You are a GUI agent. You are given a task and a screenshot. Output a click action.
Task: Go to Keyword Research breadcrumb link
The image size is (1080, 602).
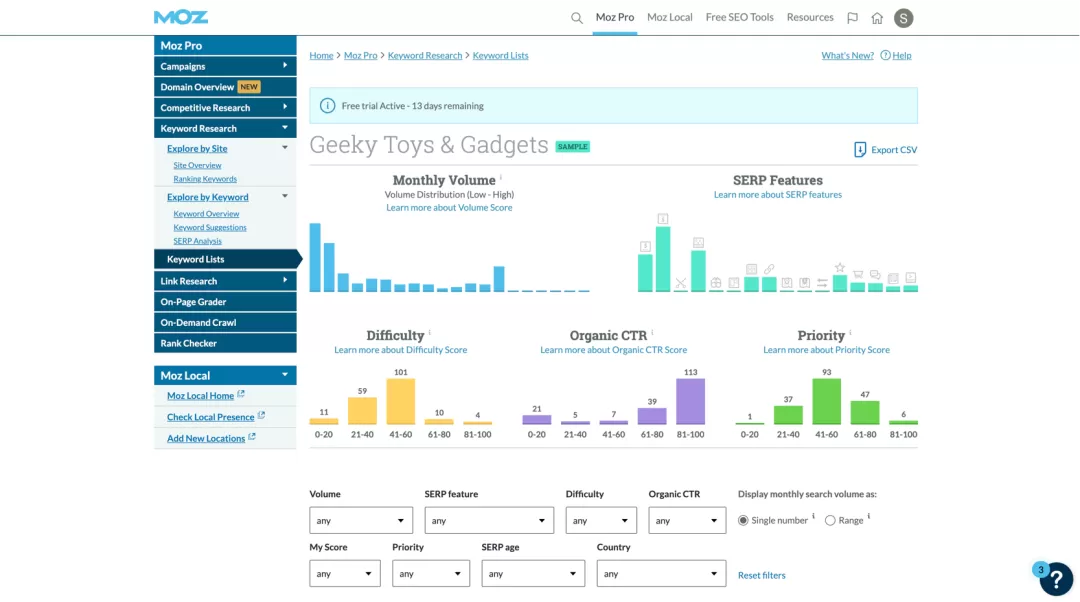click(x=425, y=55)
